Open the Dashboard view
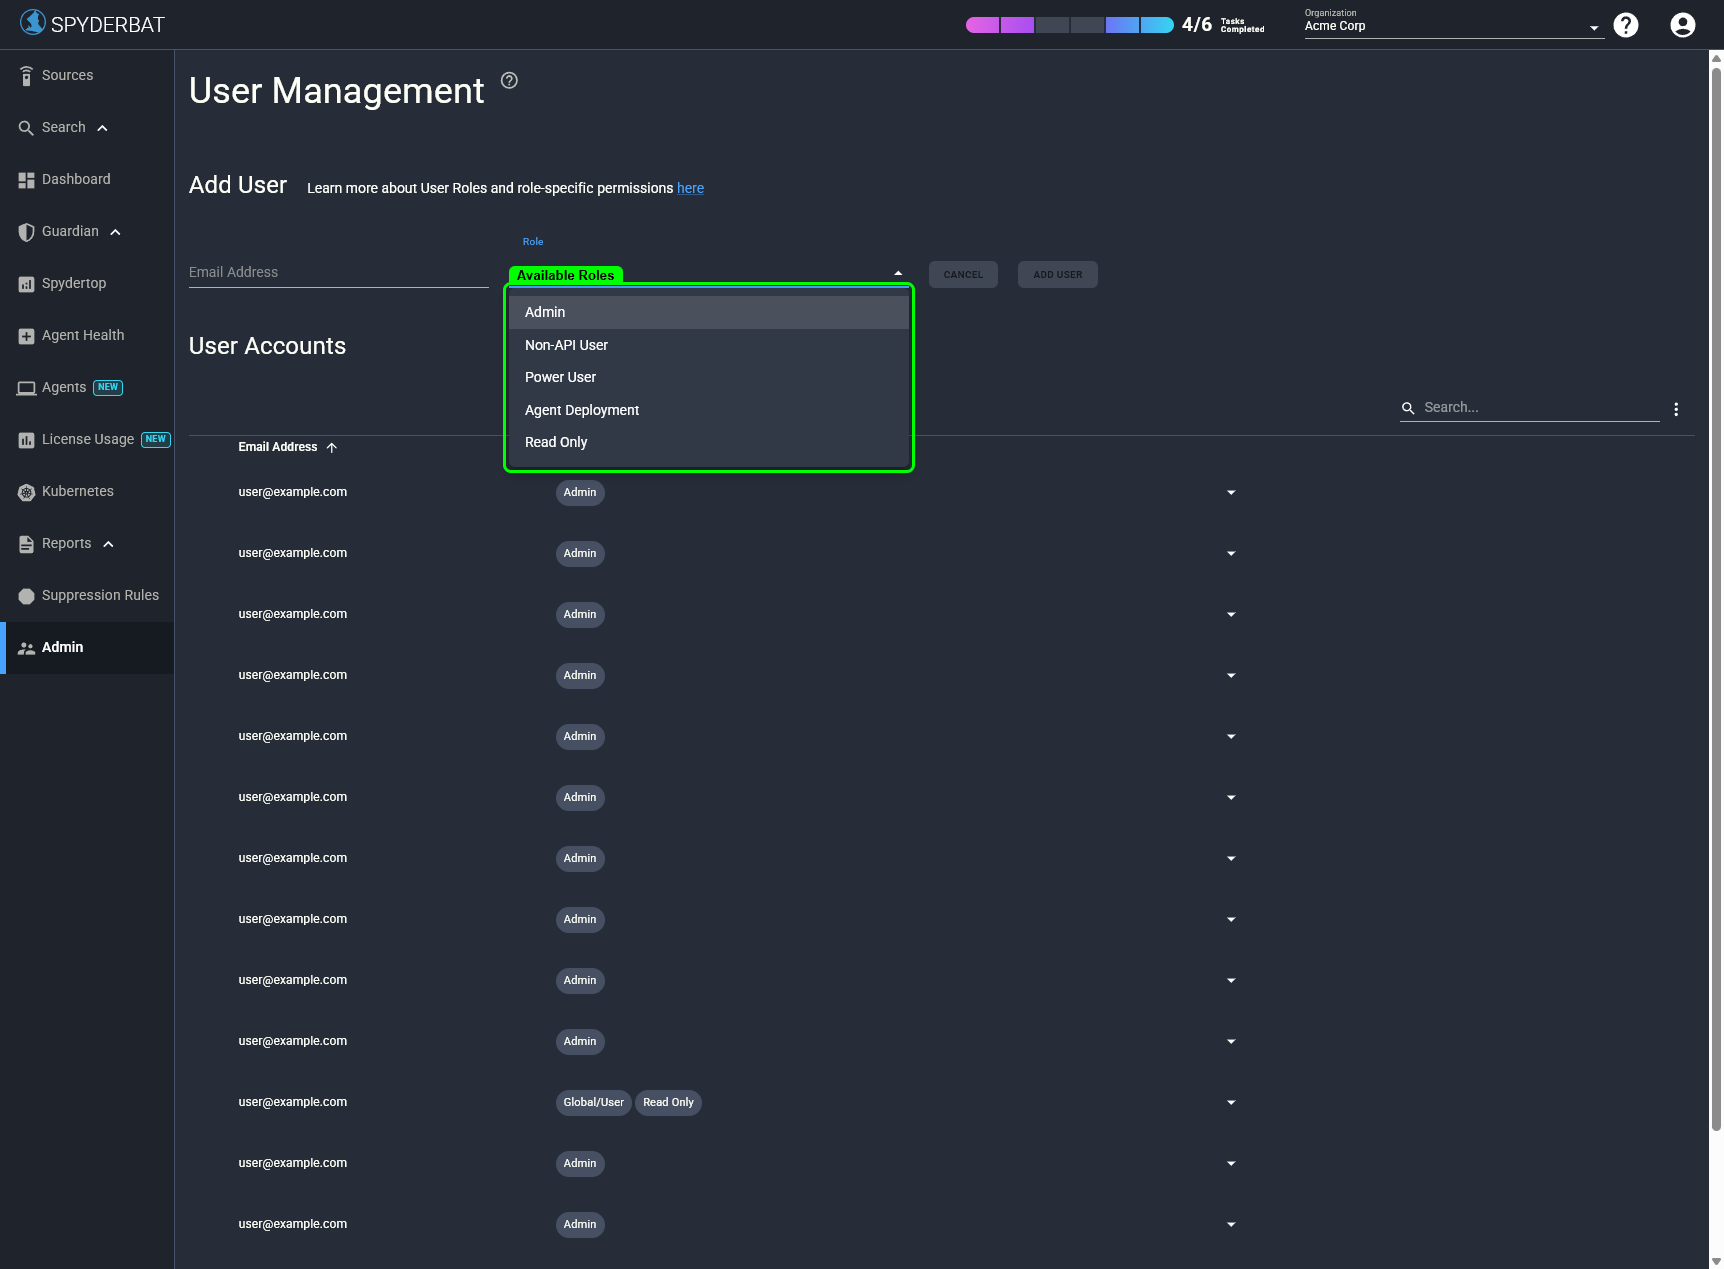This screenshot has width=1724, height=1269. (x=75, y=179)
